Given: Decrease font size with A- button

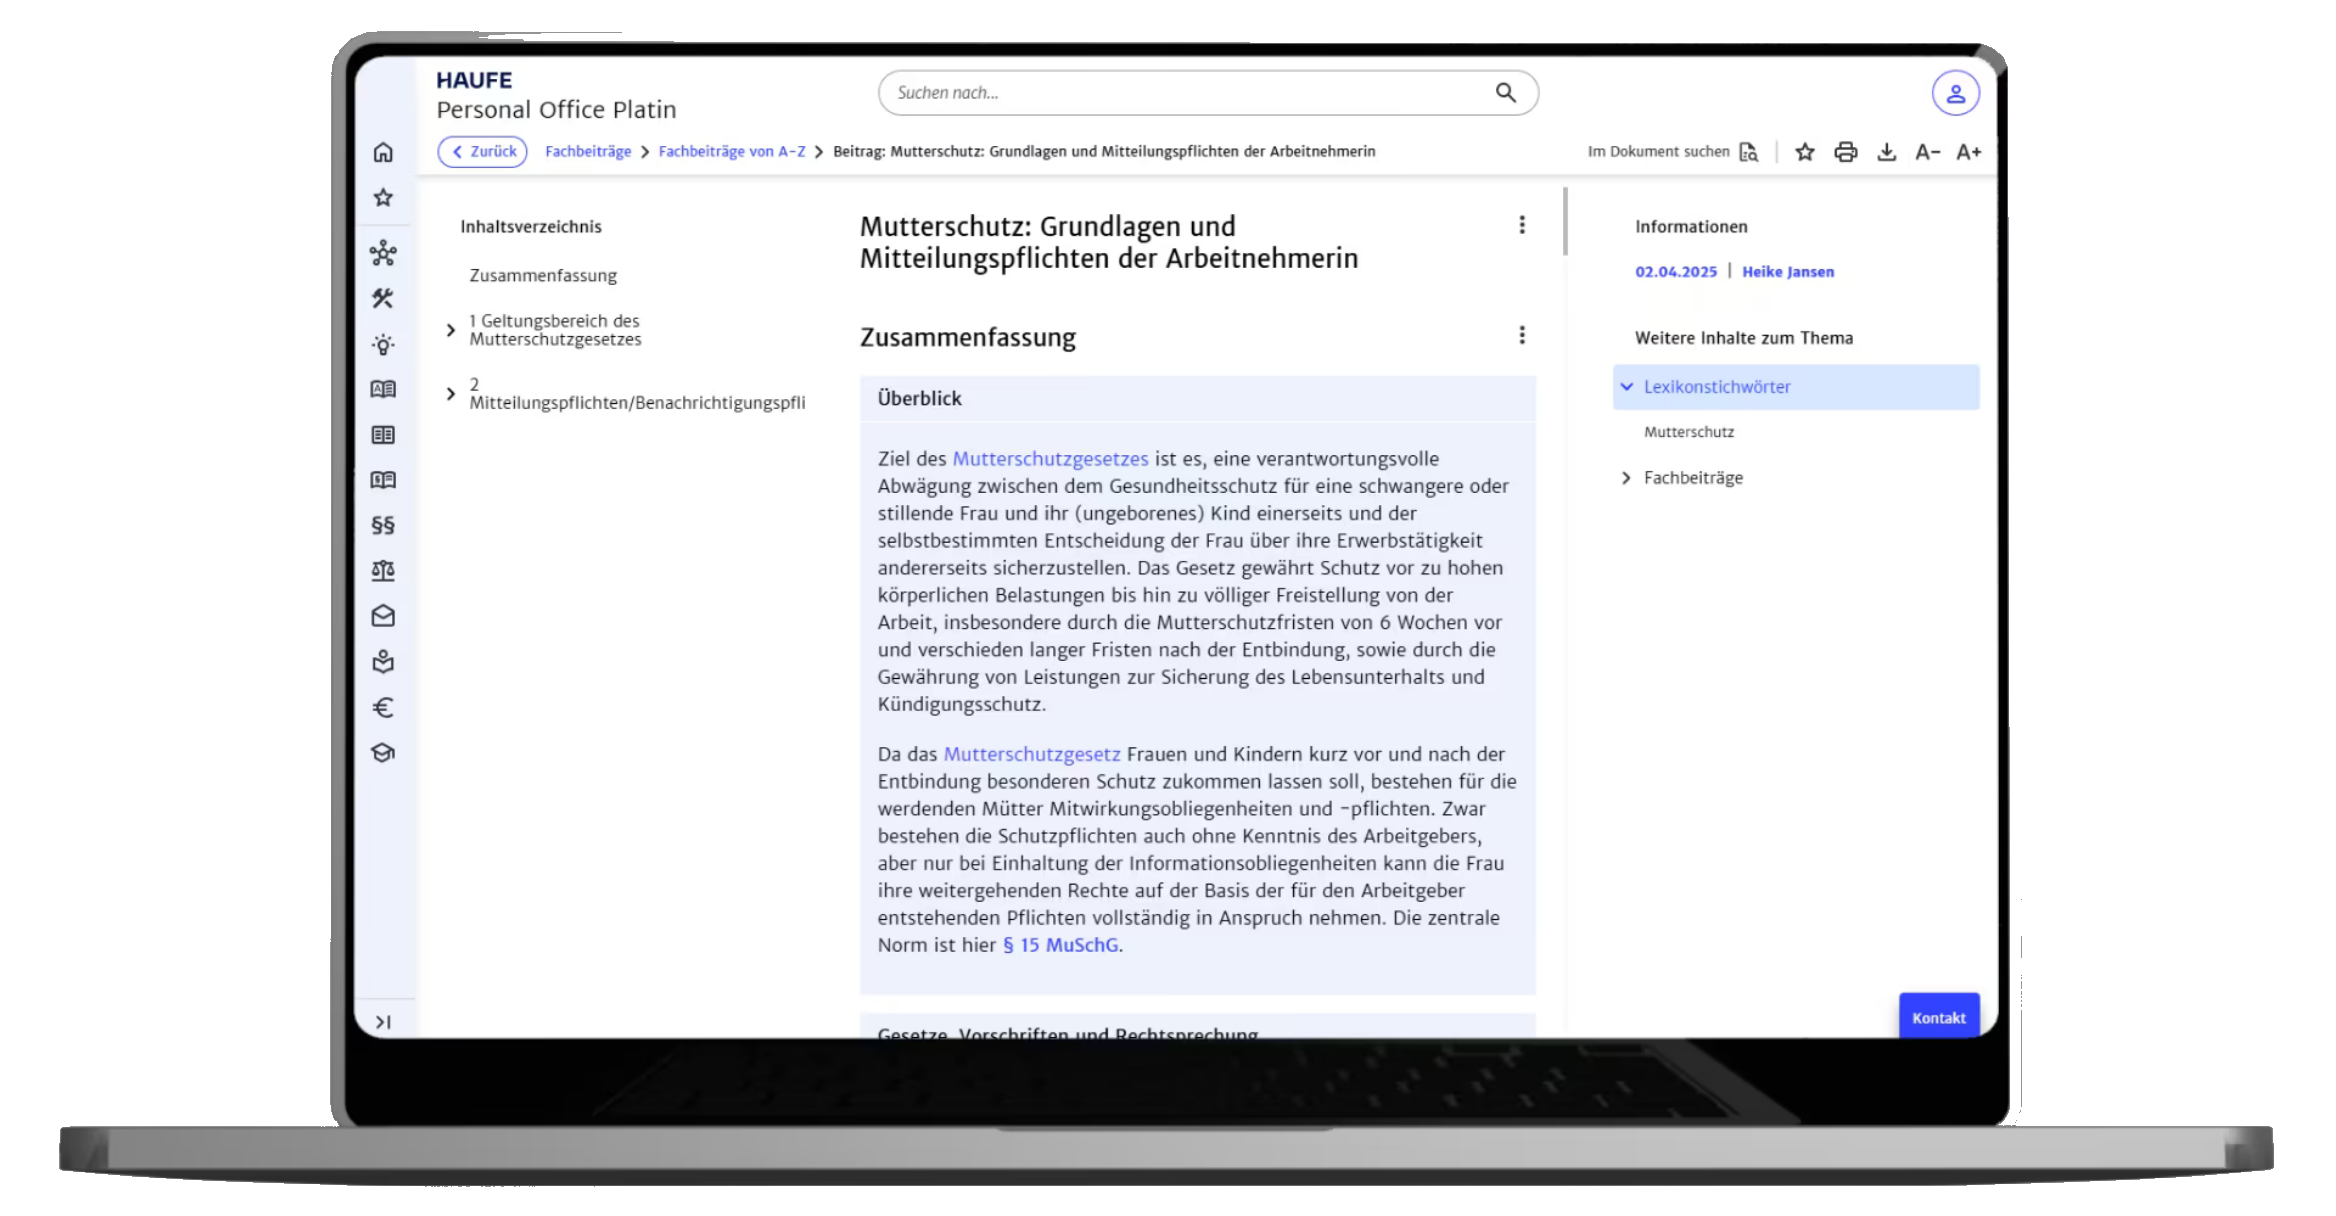Looking at the screenshot, I should pyautogui.click(x=1927, y=152).
